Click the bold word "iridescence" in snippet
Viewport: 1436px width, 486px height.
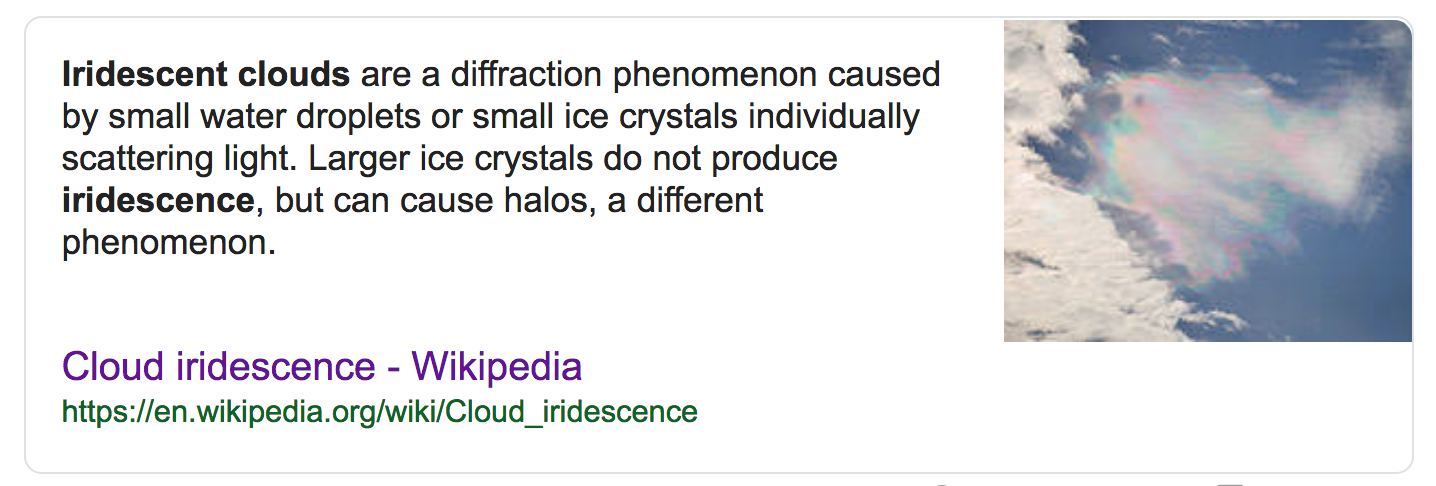(x=158, y=200)
